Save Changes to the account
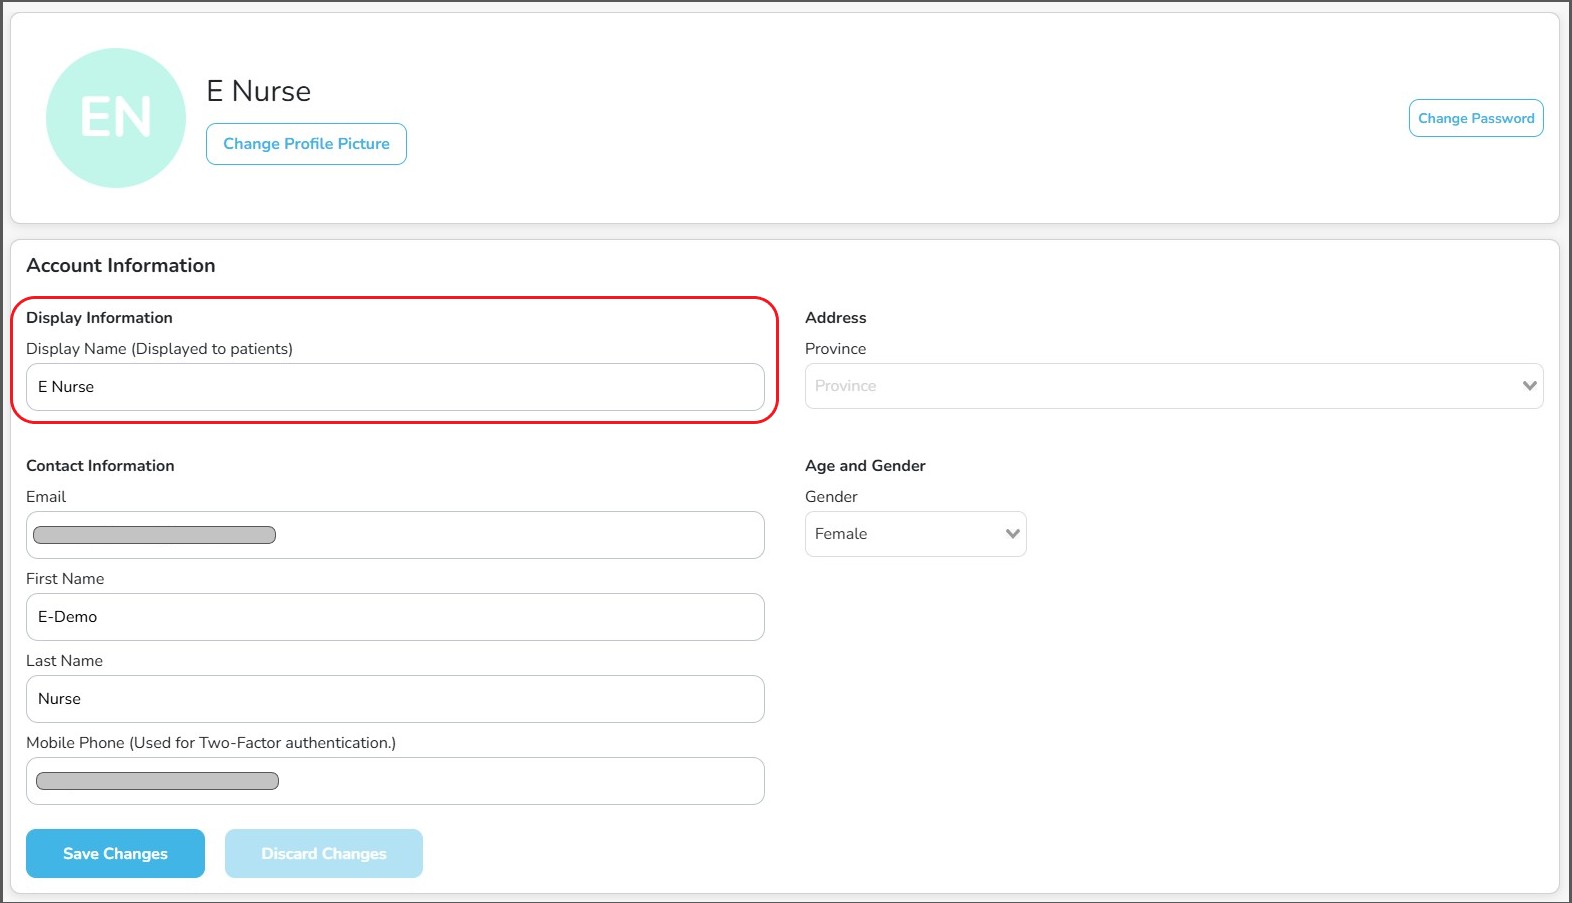1572x903 pixels. pyautogui.click(x=115, y=853)
